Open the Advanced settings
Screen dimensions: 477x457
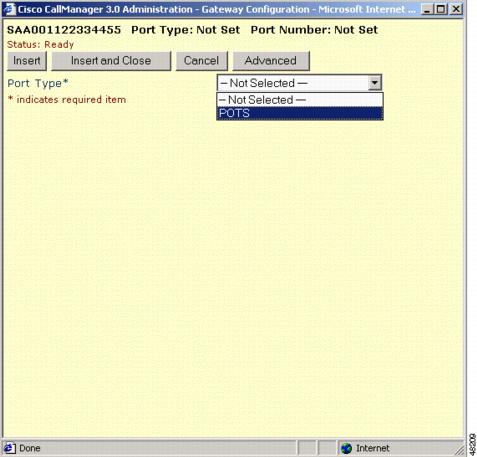(x=271, y=61)
